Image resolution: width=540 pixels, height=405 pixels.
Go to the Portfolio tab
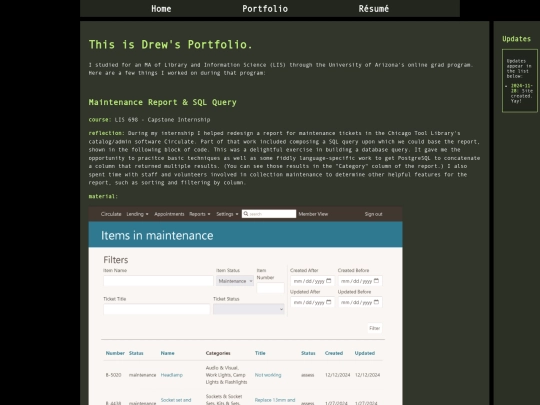pos(265,9)
